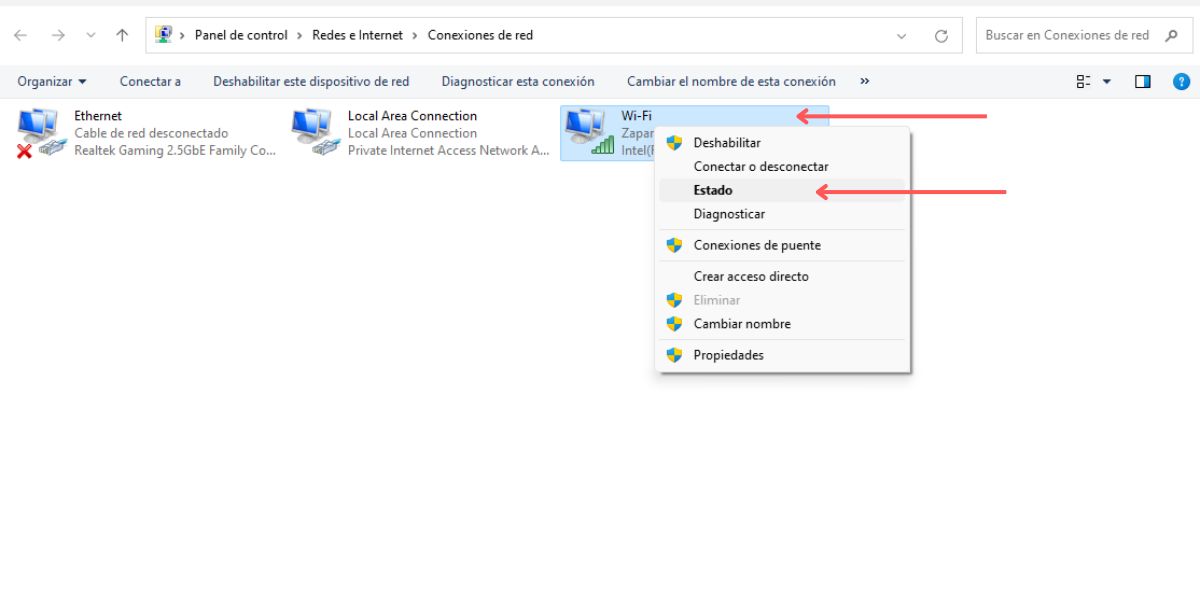Go back with the left arrow
Viewport: 1200px width, 600px height.
click(20, 35)
